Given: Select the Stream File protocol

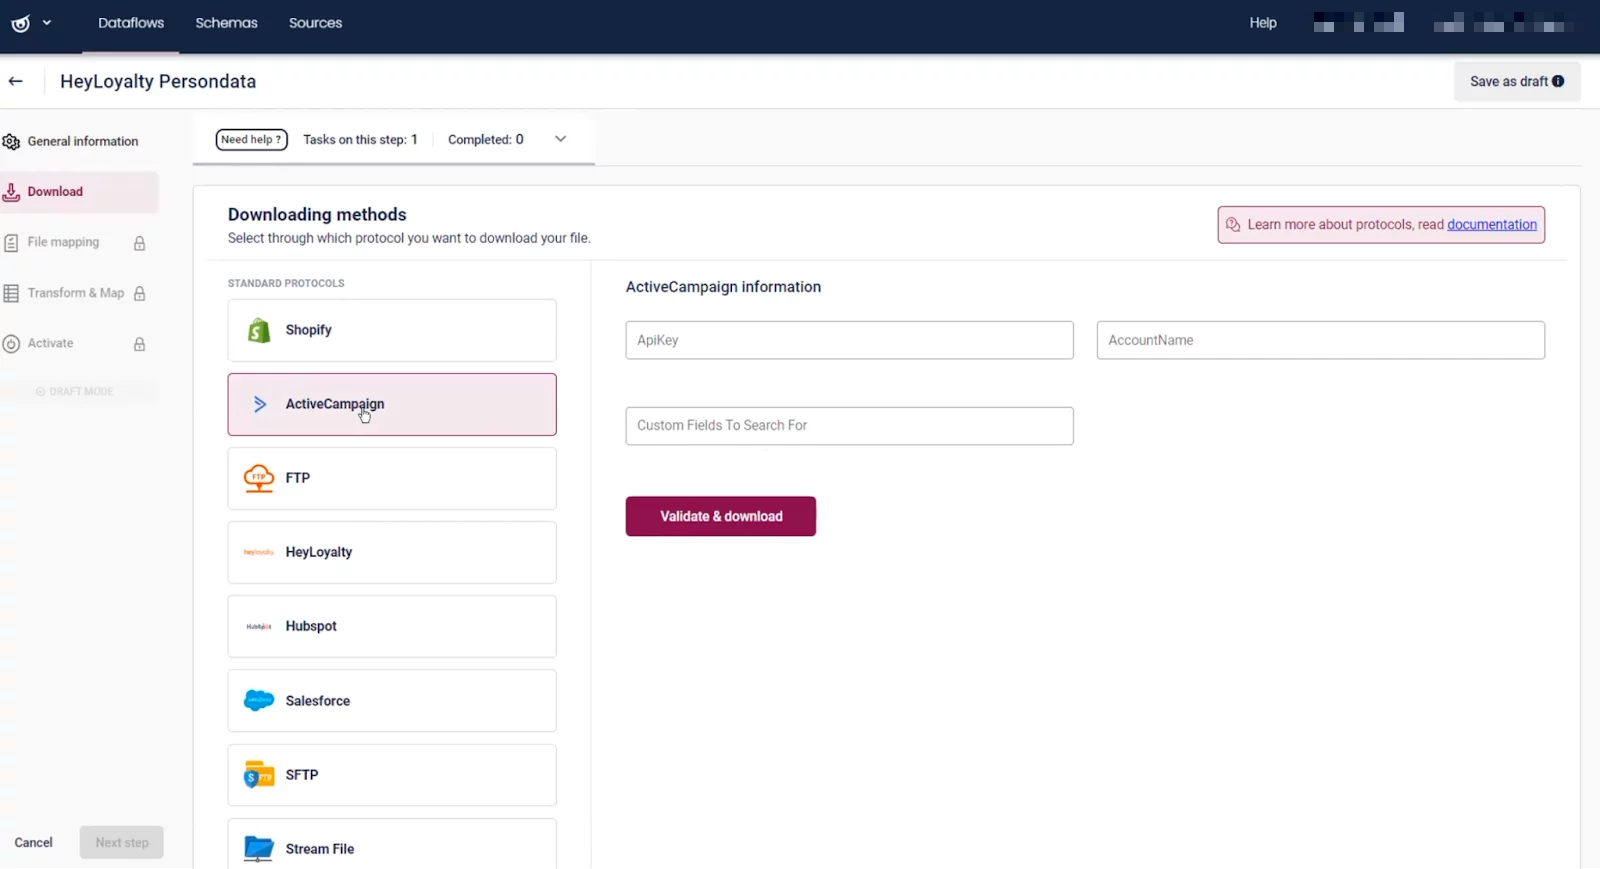Looking at the screenshot, I should pos(392,844).
